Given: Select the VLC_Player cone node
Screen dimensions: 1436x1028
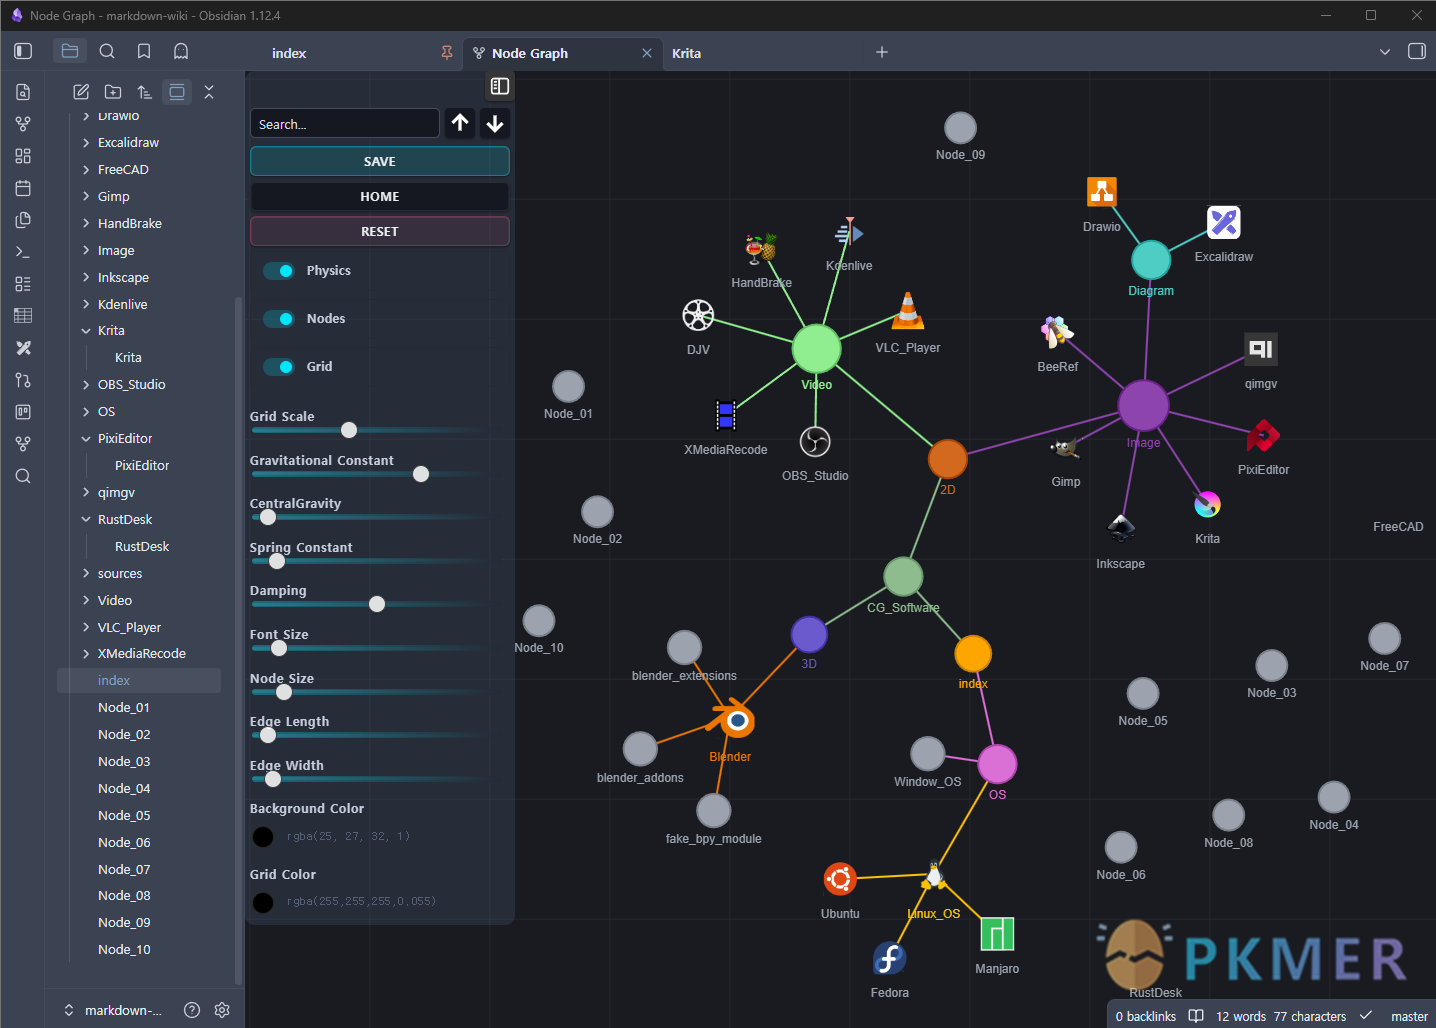Looking at the screenshot, I should [908, 311].
